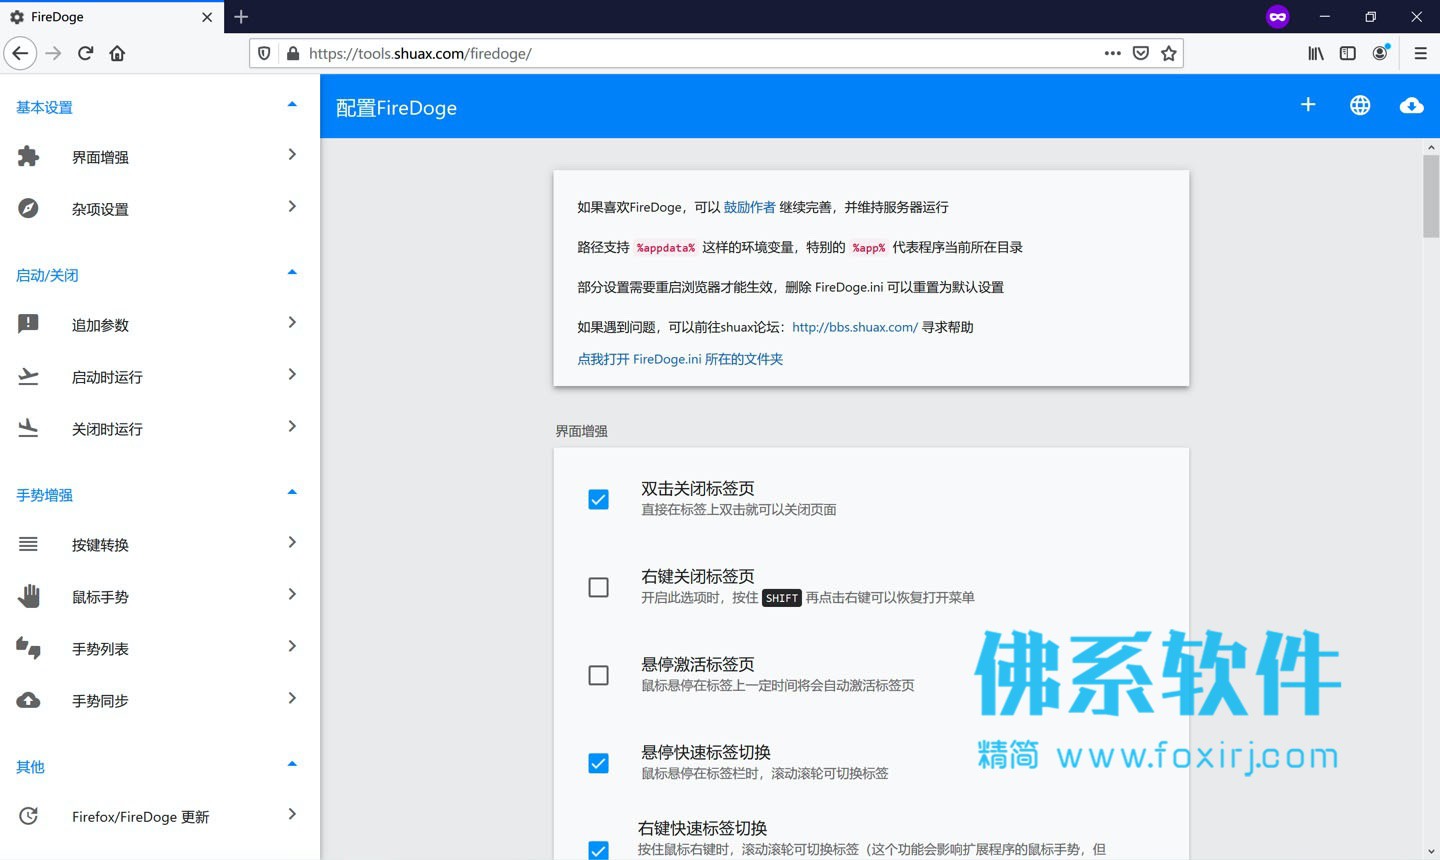The image size is (1440, 860).
Task: Click the 鼓励作者 link
Action: (749, 207)
